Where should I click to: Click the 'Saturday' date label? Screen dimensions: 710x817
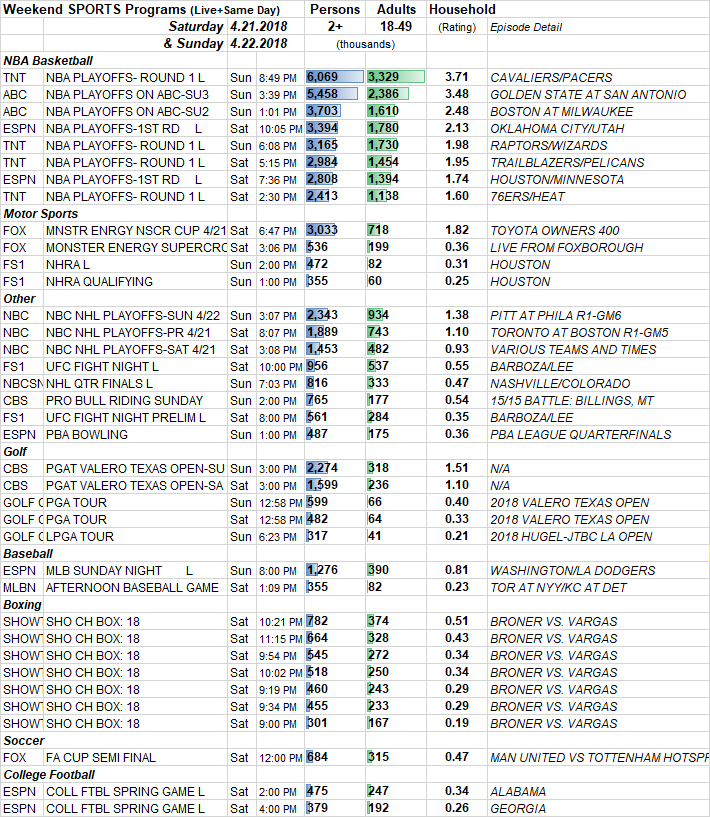coord(196,27)
